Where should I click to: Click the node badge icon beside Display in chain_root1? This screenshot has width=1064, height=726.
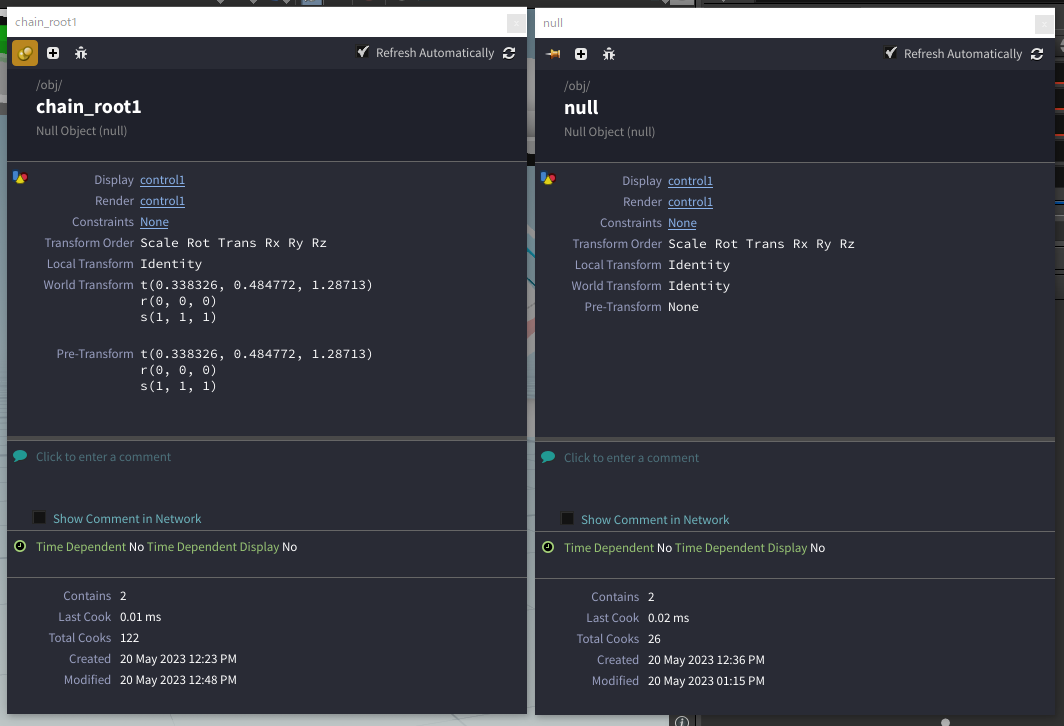pyautogui.click(x=20, y=177)
